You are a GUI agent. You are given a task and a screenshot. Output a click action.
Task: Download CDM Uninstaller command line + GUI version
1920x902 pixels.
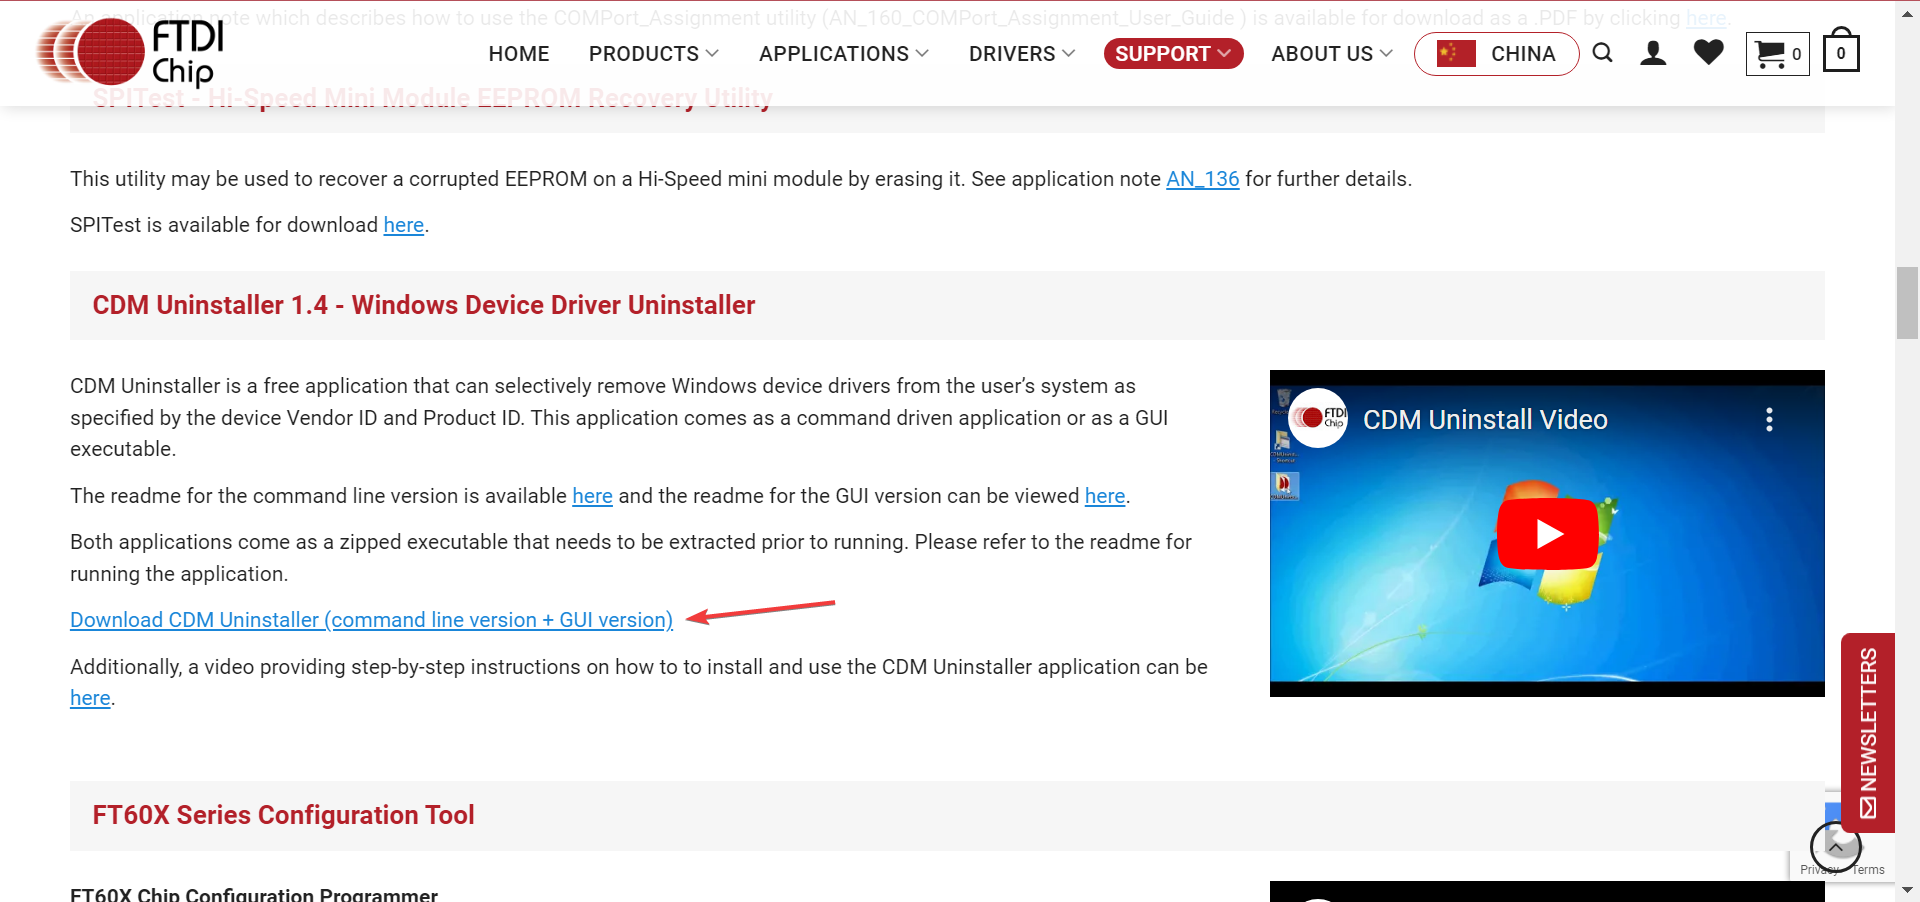click(371, 620)
